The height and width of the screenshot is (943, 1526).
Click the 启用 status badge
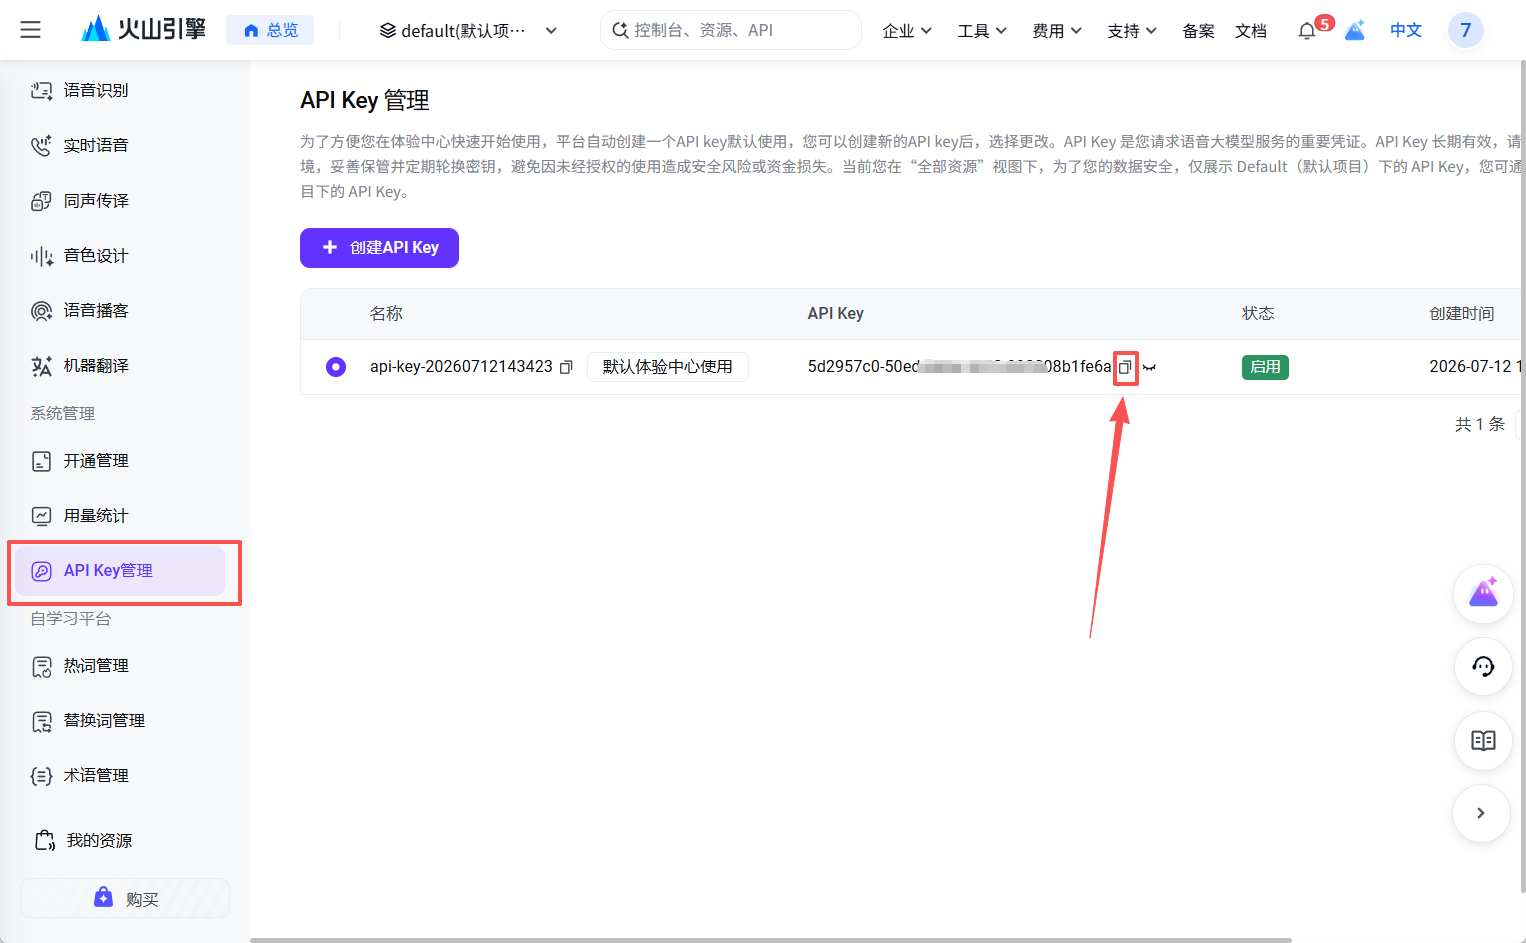[1265, 367]
